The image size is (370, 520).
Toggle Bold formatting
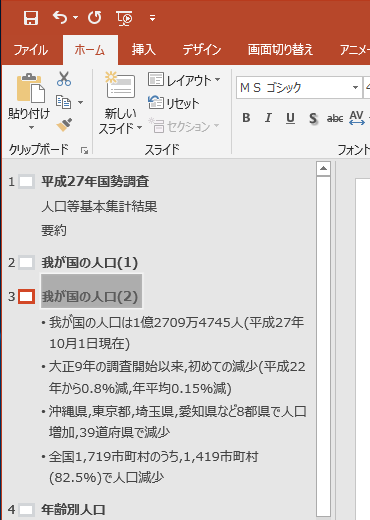(246, 118)
